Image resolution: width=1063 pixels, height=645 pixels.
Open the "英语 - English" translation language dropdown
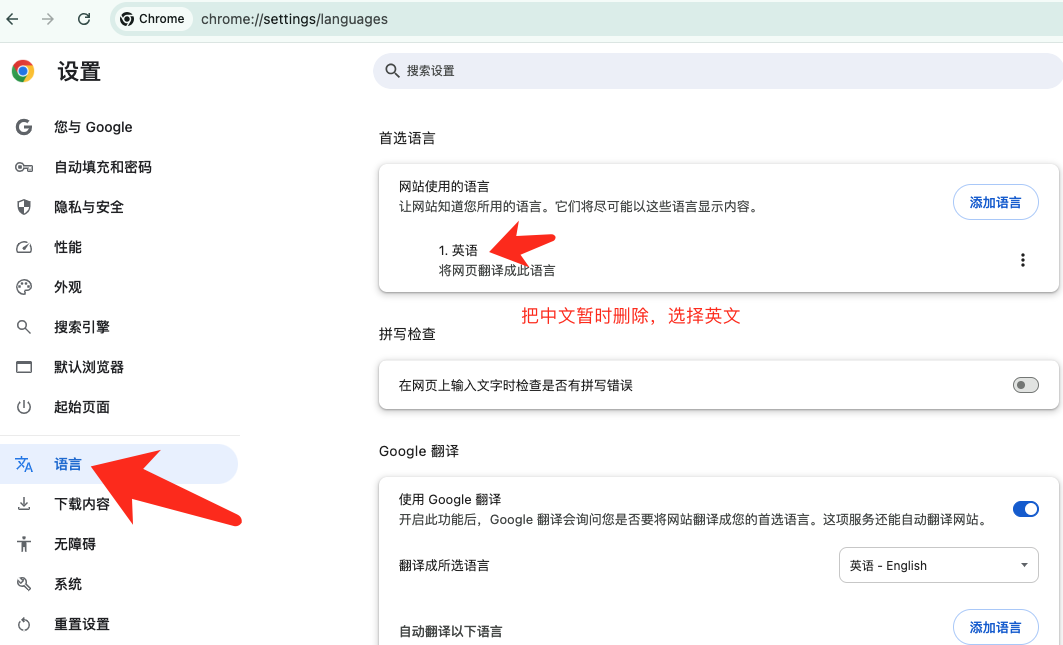point(937,565)
